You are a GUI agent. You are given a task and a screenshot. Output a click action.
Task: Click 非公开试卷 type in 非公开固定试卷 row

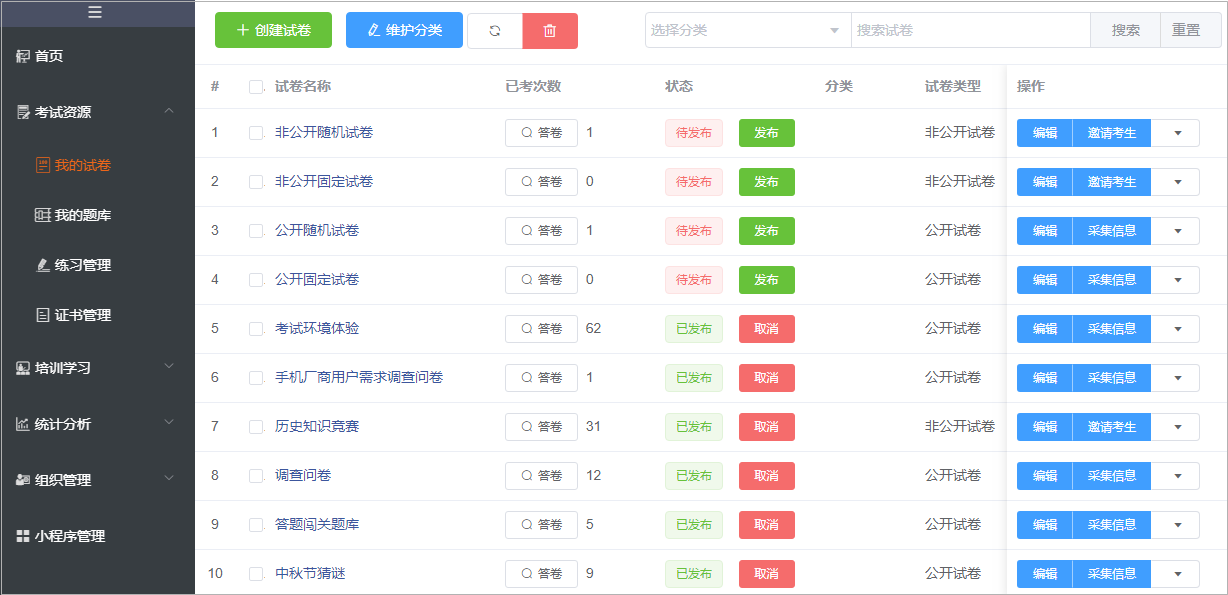[960, 182]
